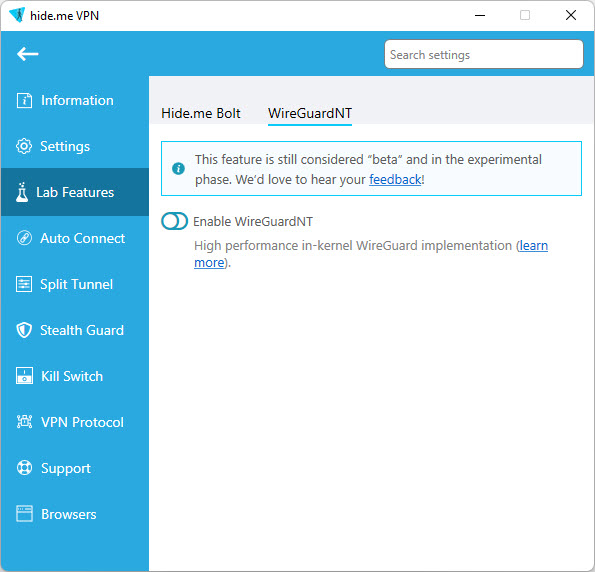Click the Settings gear icon

click(24, 146)
